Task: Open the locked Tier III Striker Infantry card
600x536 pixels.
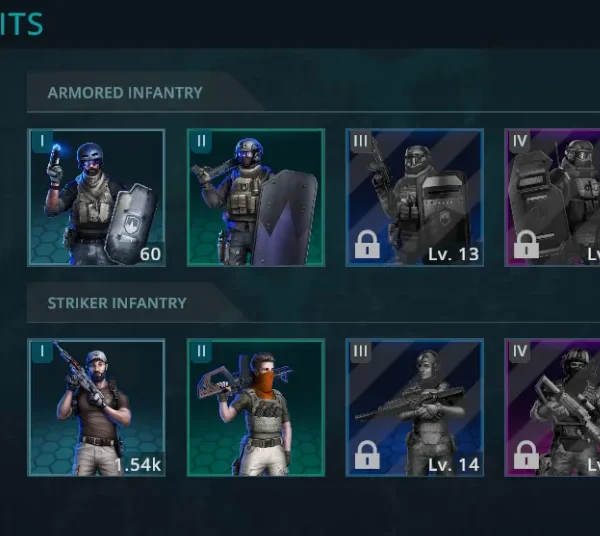Action: click(x=414, y=407)
